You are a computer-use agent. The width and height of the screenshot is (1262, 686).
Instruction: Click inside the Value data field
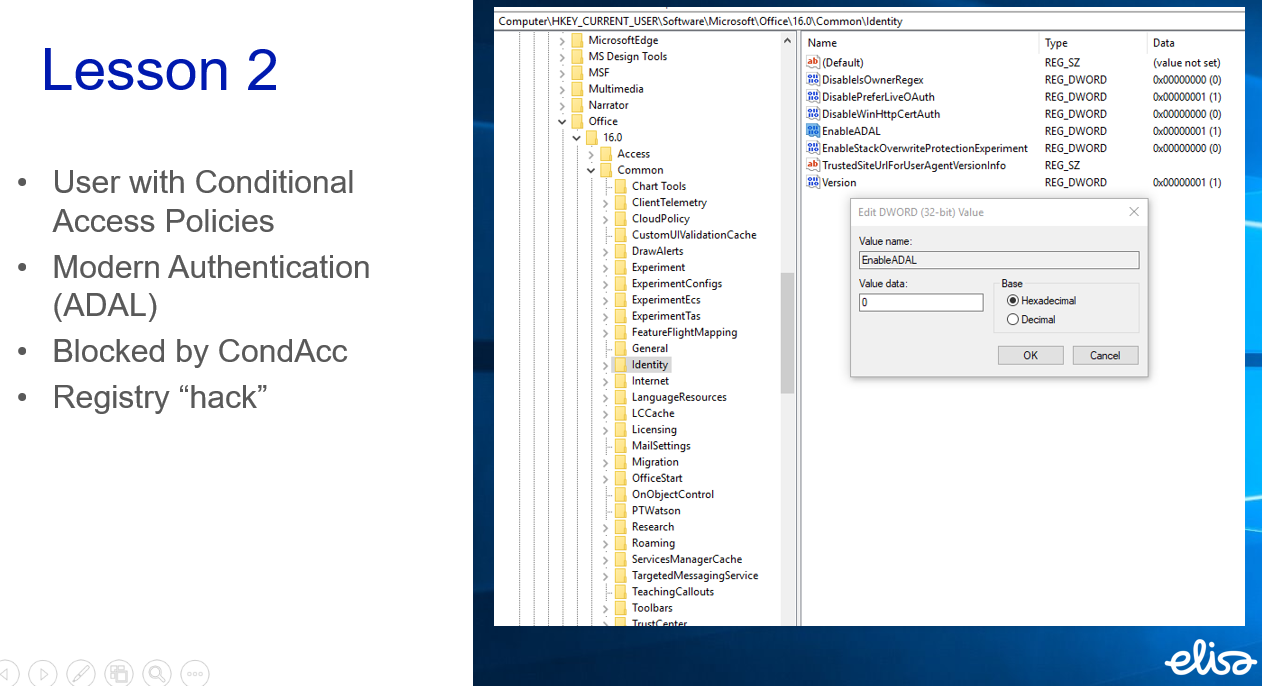pyautogui.click(x=920, y=301)
